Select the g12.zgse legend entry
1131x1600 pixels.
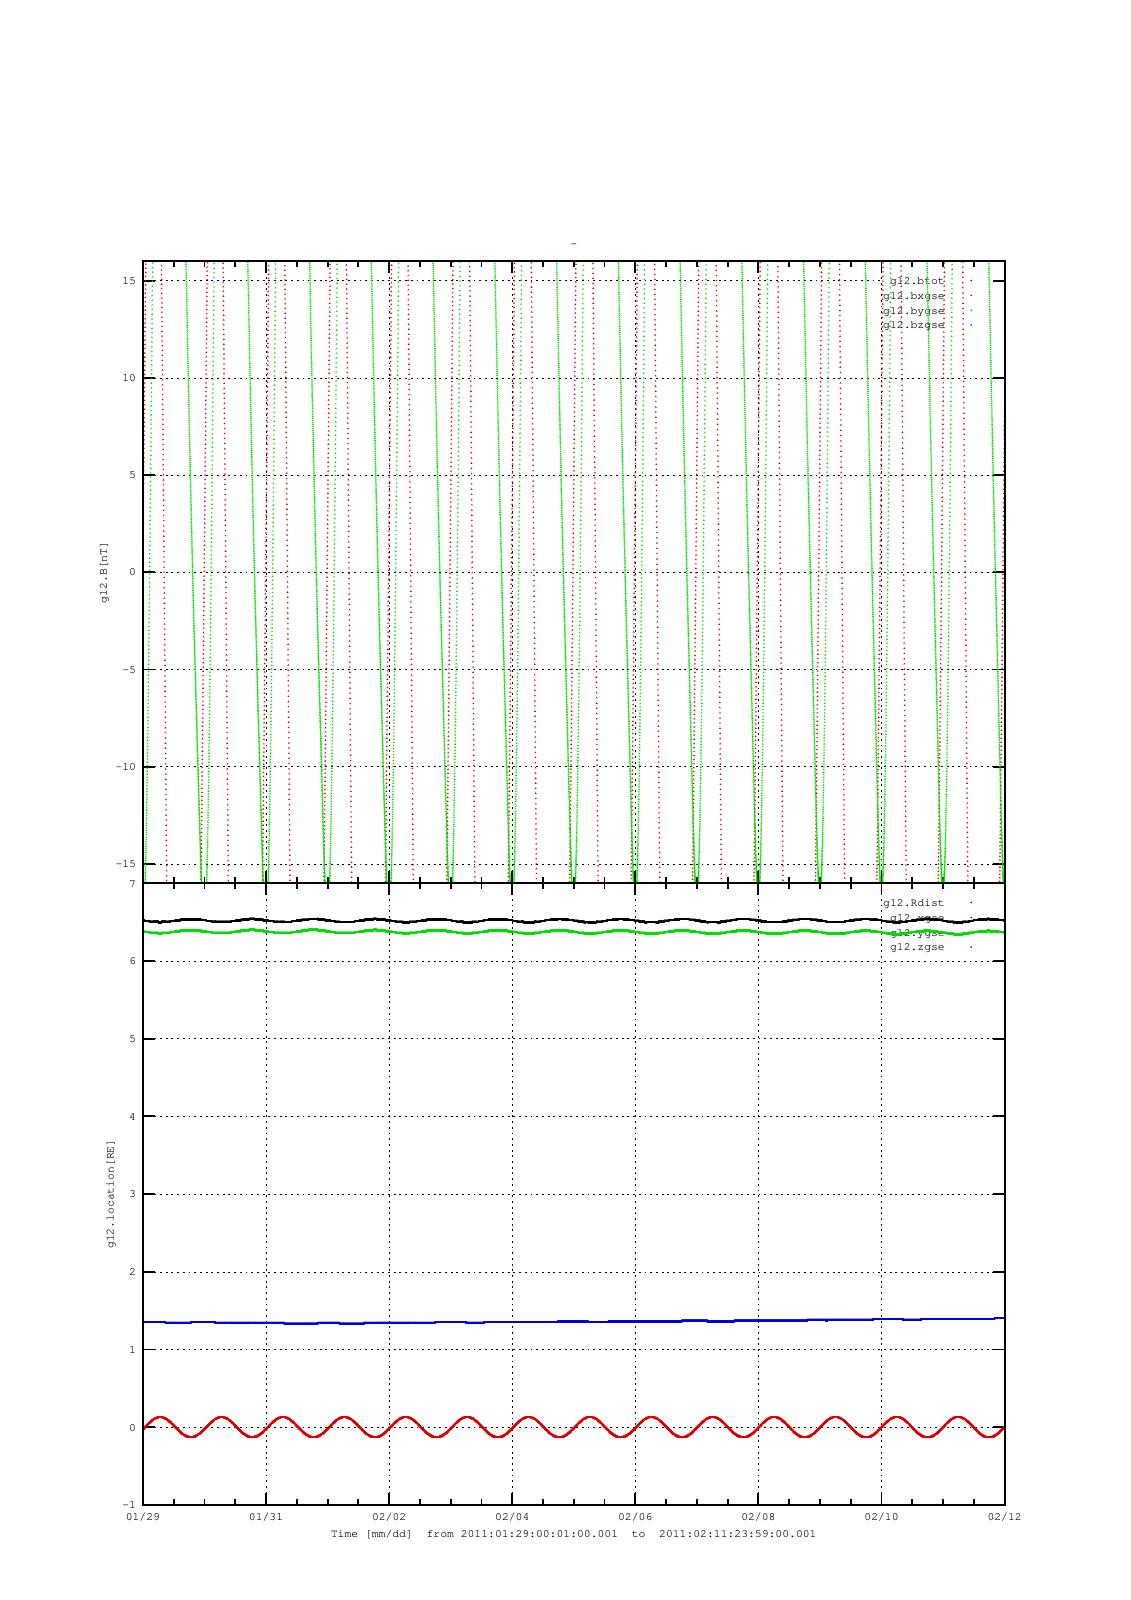click(917, 947)
